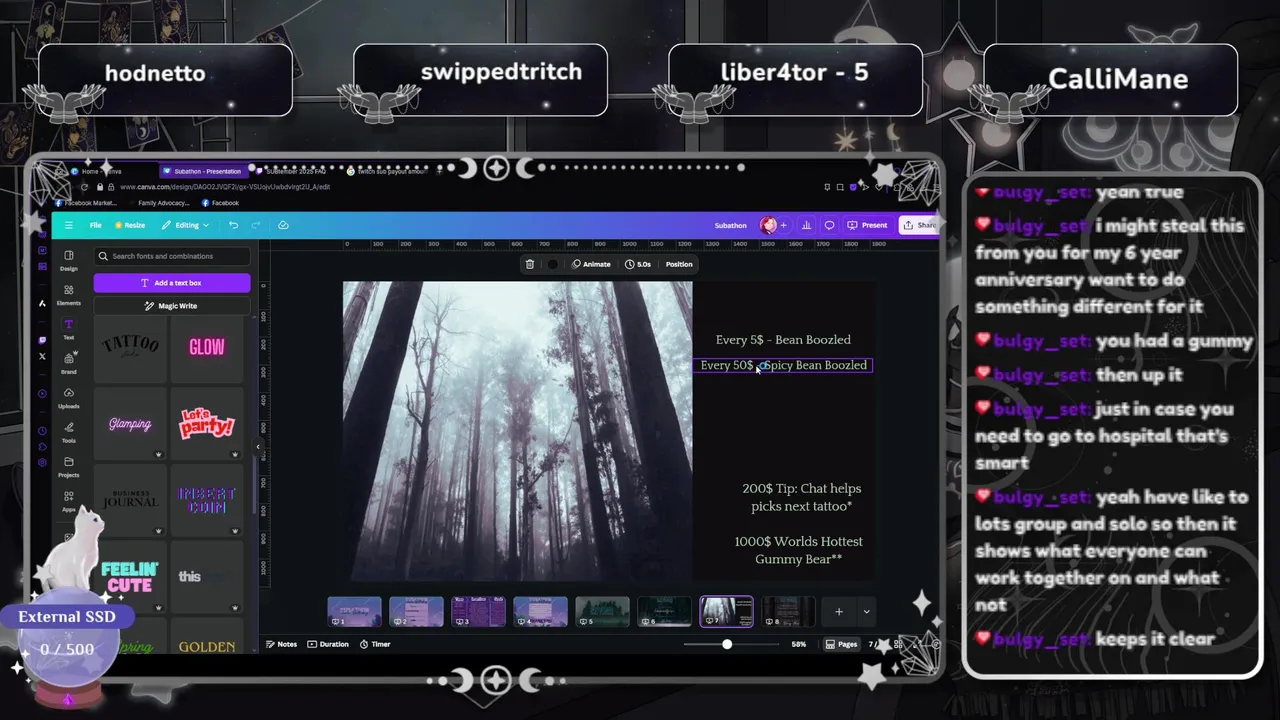Select the foggy forest image on slide
This screenshot has width=1280, height=720.
(x=517, y=430)
